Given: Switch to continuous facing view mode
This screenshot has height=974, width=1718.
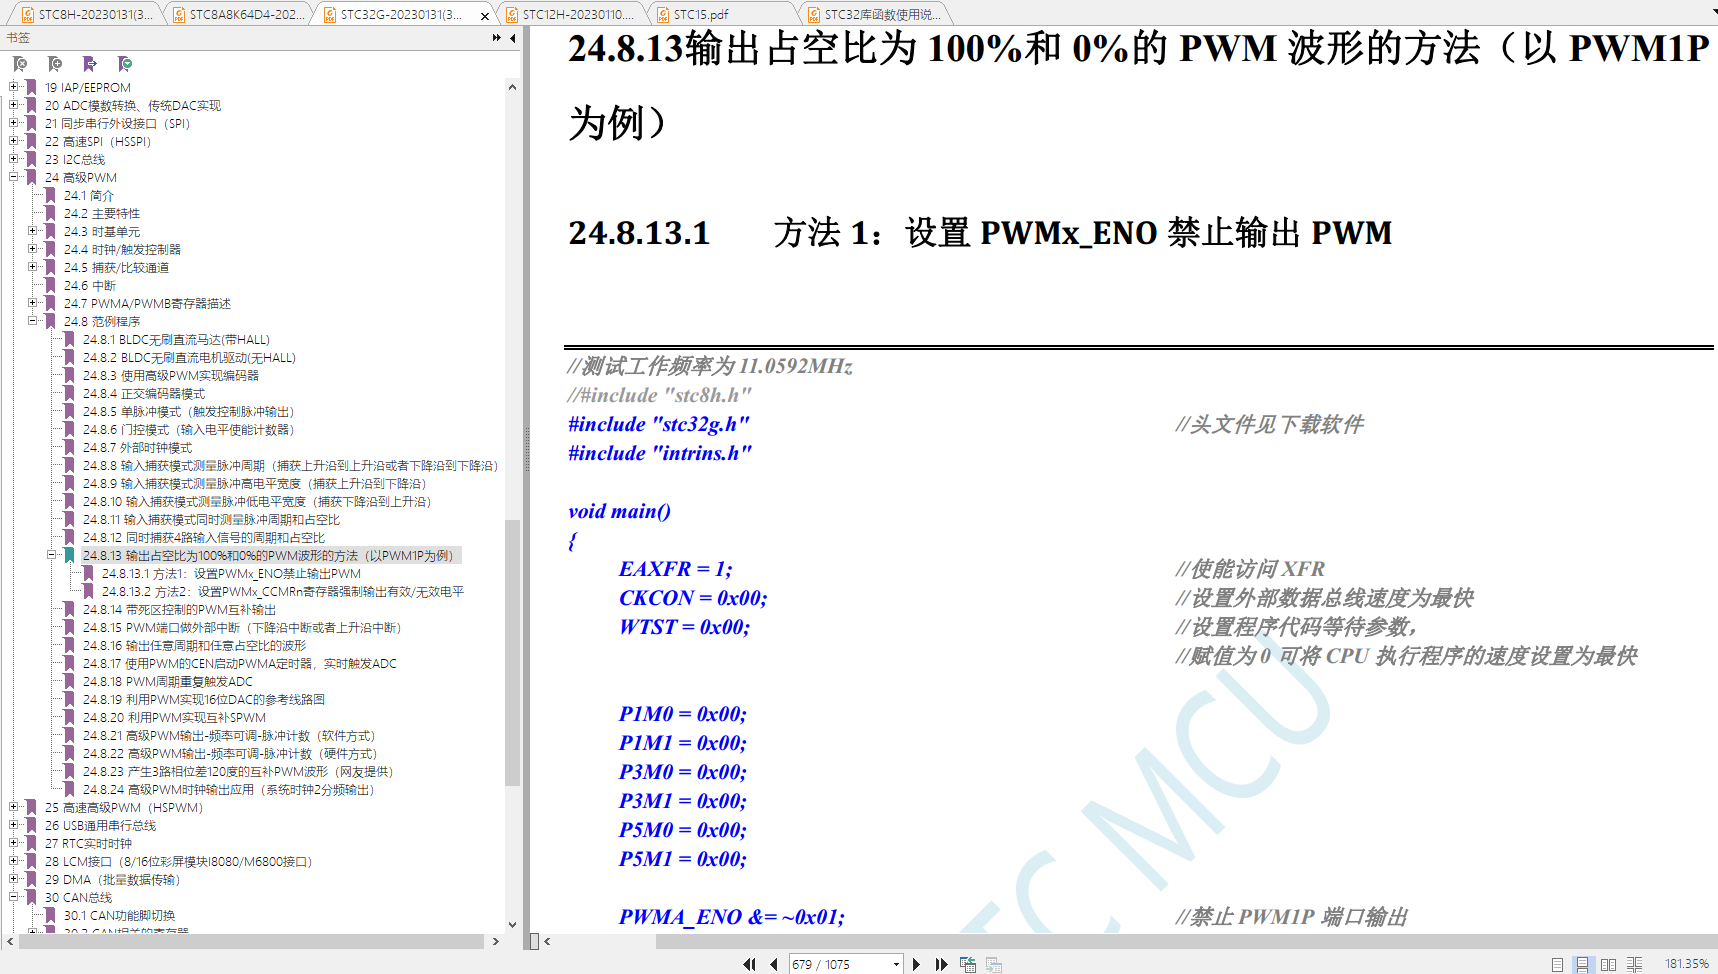Looking at the screenshot, I should click(1635, 964).
